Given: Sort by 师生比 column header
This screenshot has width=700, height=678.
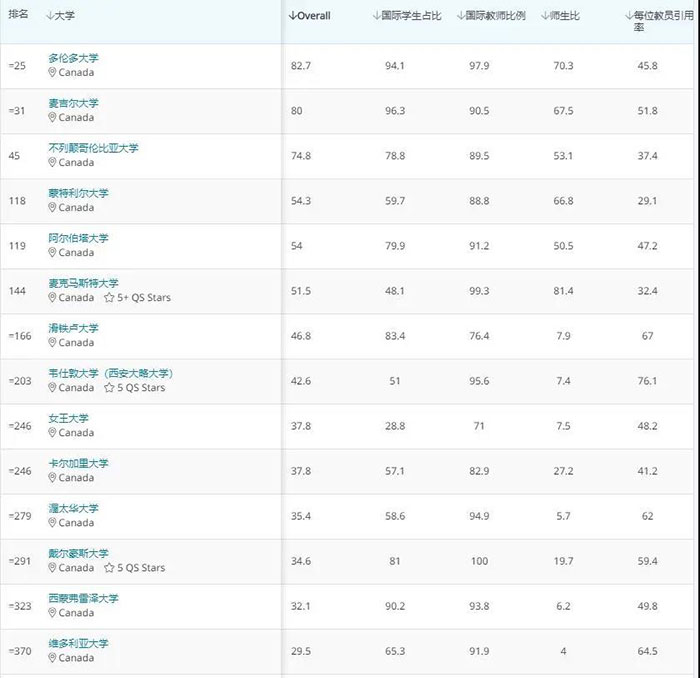Looking at the screenshot, I should click(x=560, y=16).
